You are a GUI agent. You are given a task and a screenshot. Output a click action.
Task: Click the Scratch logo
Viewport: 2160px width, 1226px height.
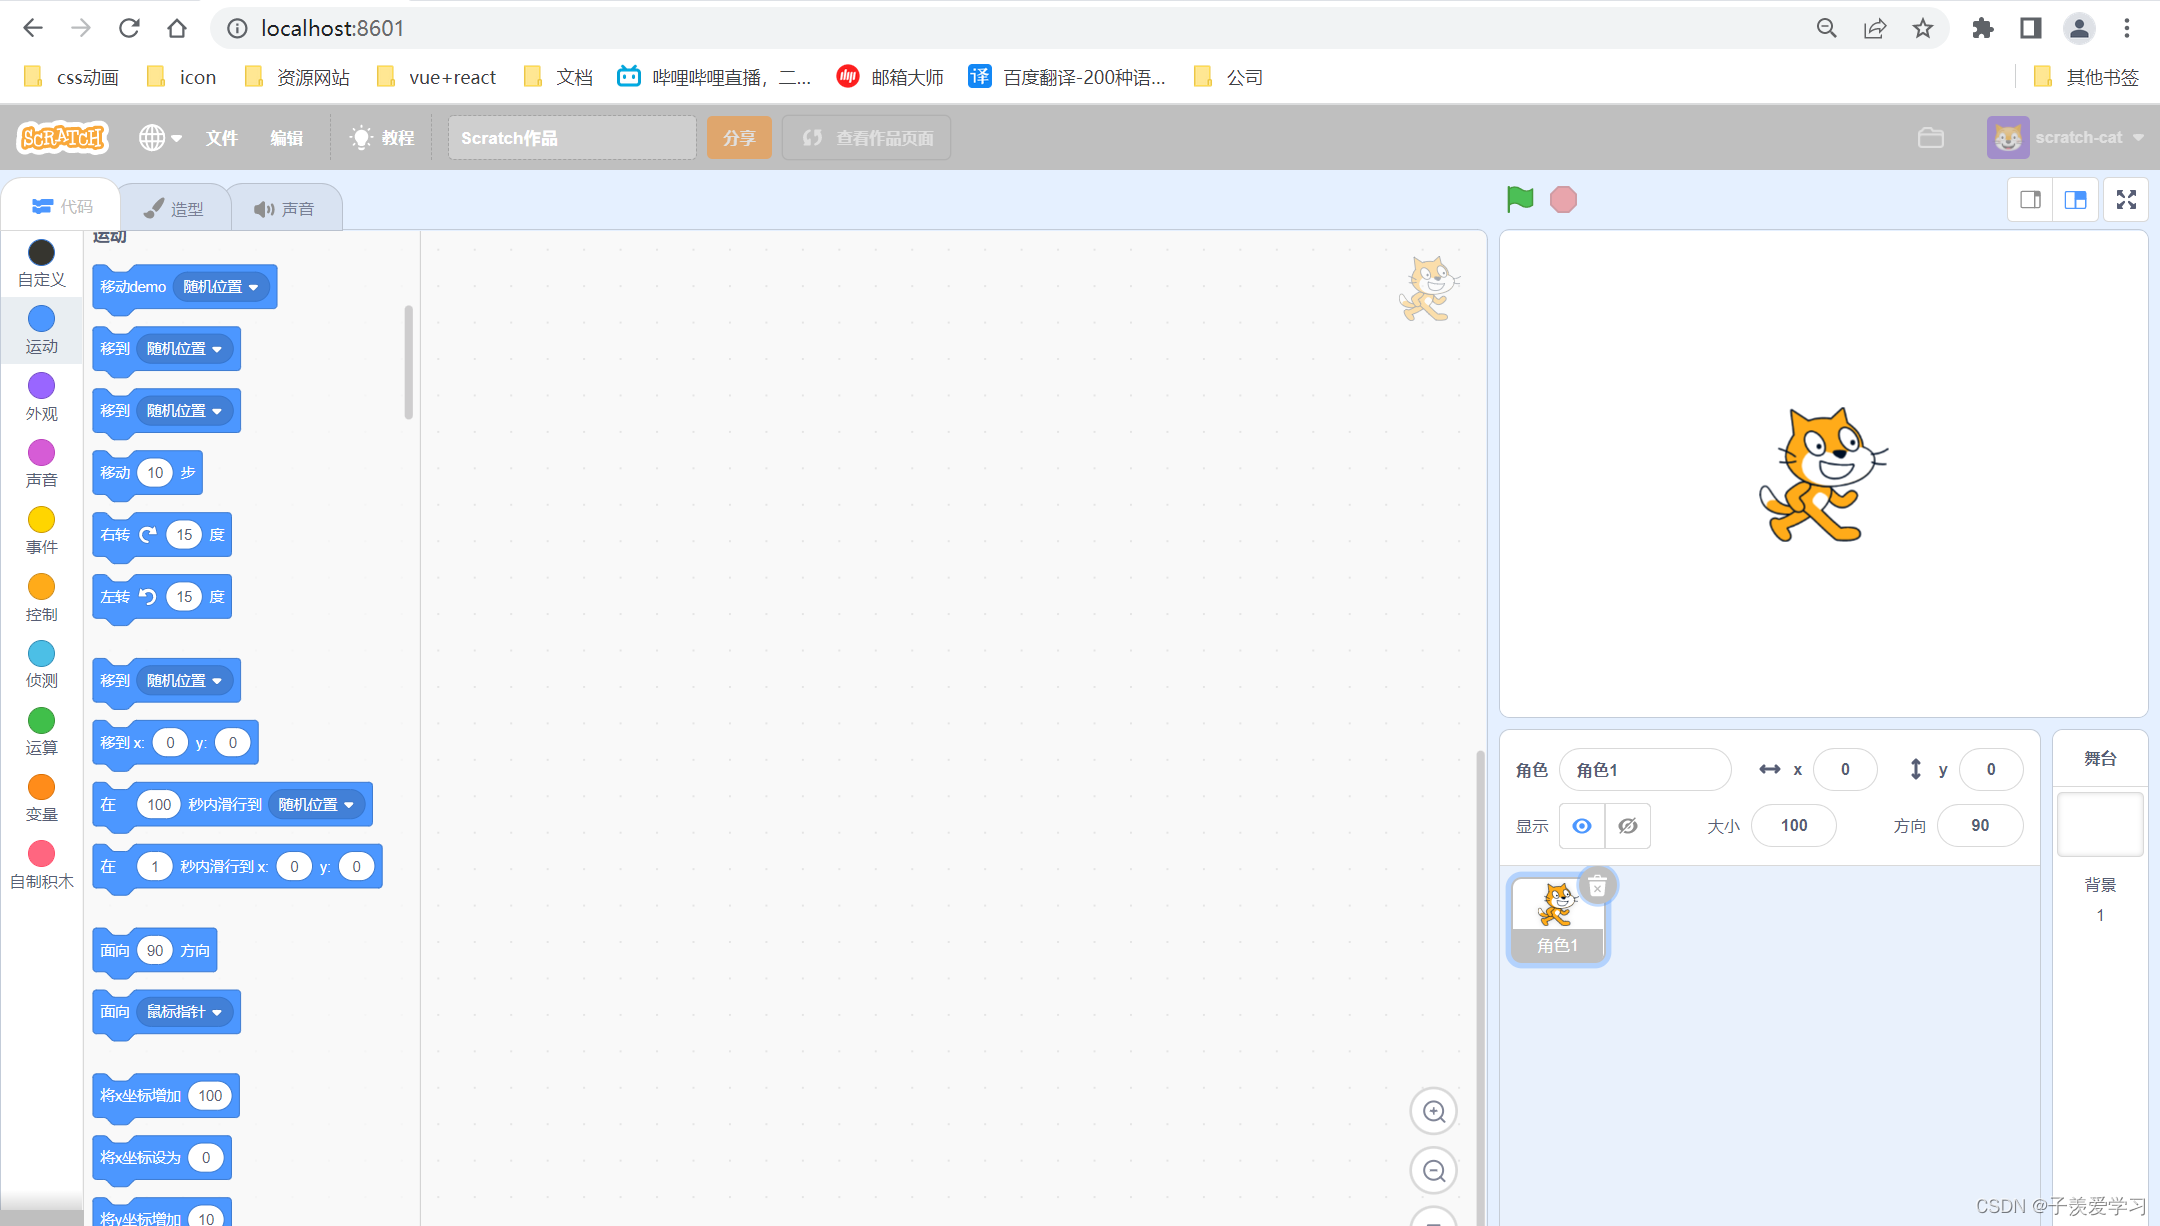coord(63,138)
